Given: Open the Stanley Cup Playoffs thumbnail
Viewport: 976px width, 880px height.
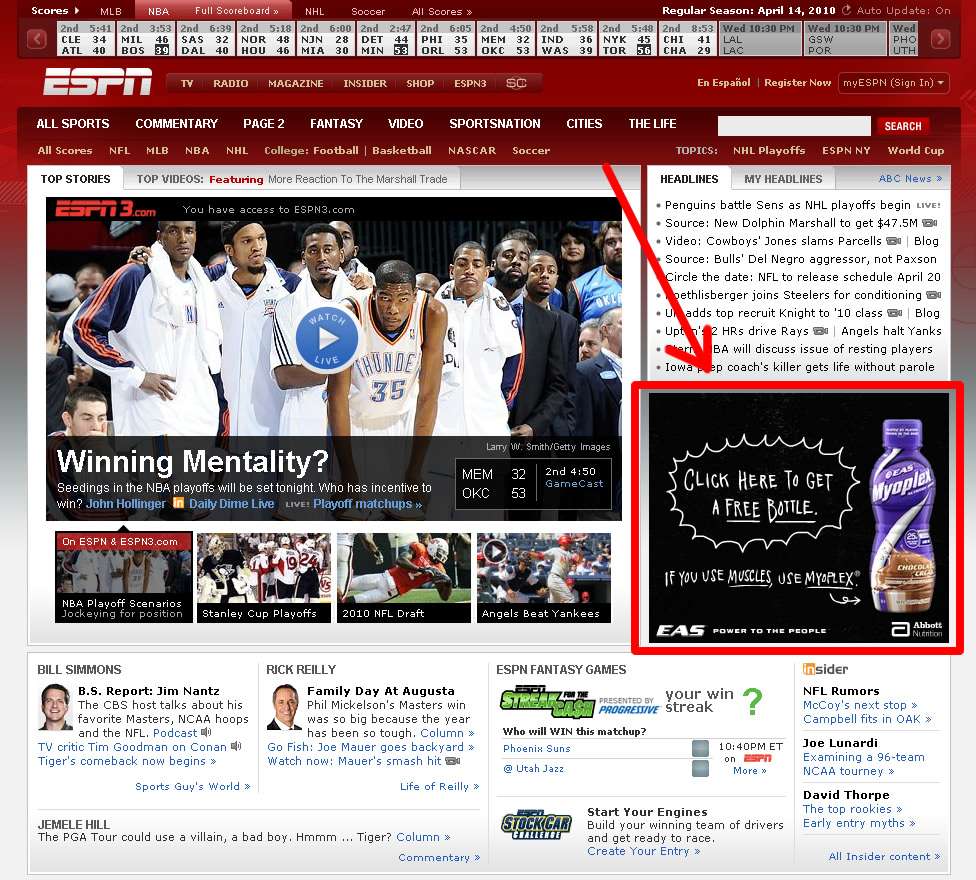Looking at the screenshot, I should point(264,578).
